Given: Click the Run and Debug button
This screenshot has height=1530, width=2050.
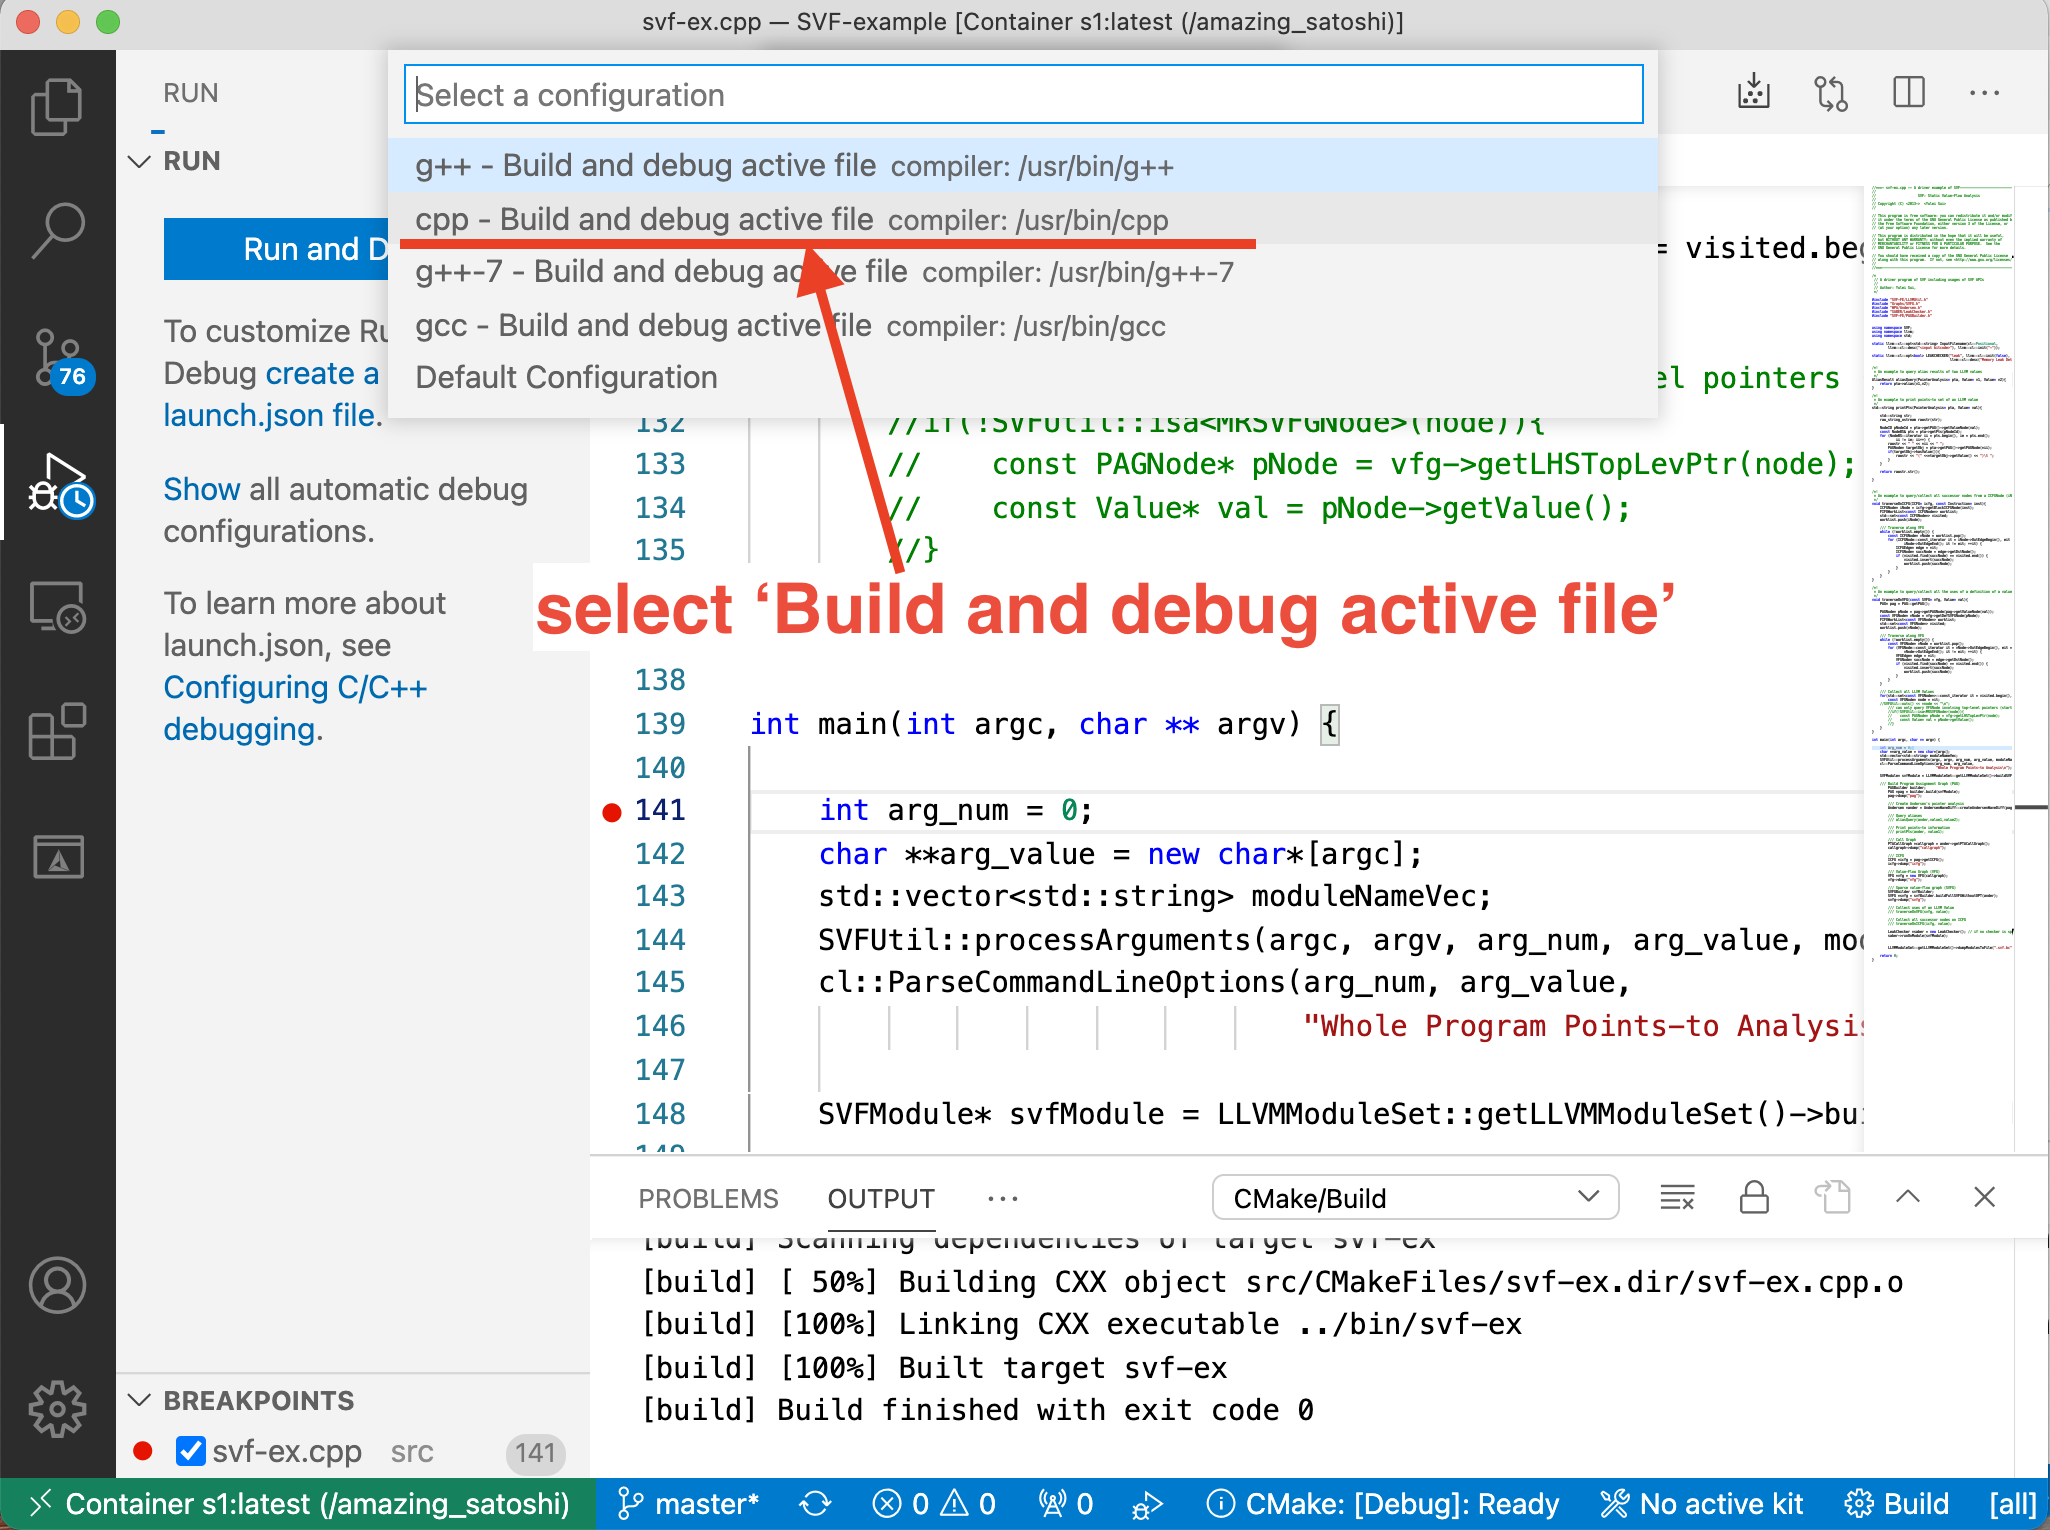Looking at the screenshot, I should (276, 249).
